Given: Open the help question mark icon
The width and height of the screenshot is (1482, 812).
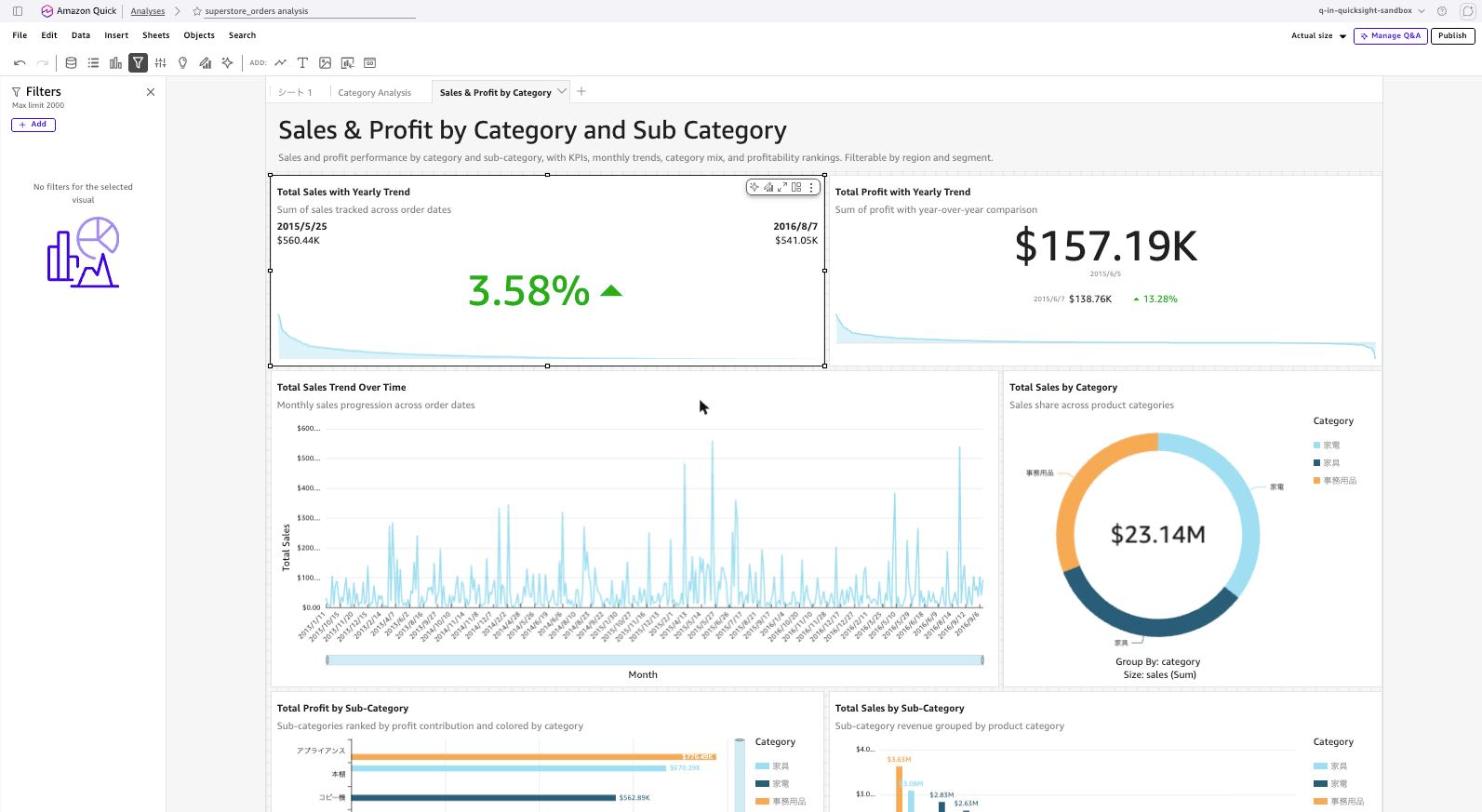Looking at the screenshot, I should 1442,11.
